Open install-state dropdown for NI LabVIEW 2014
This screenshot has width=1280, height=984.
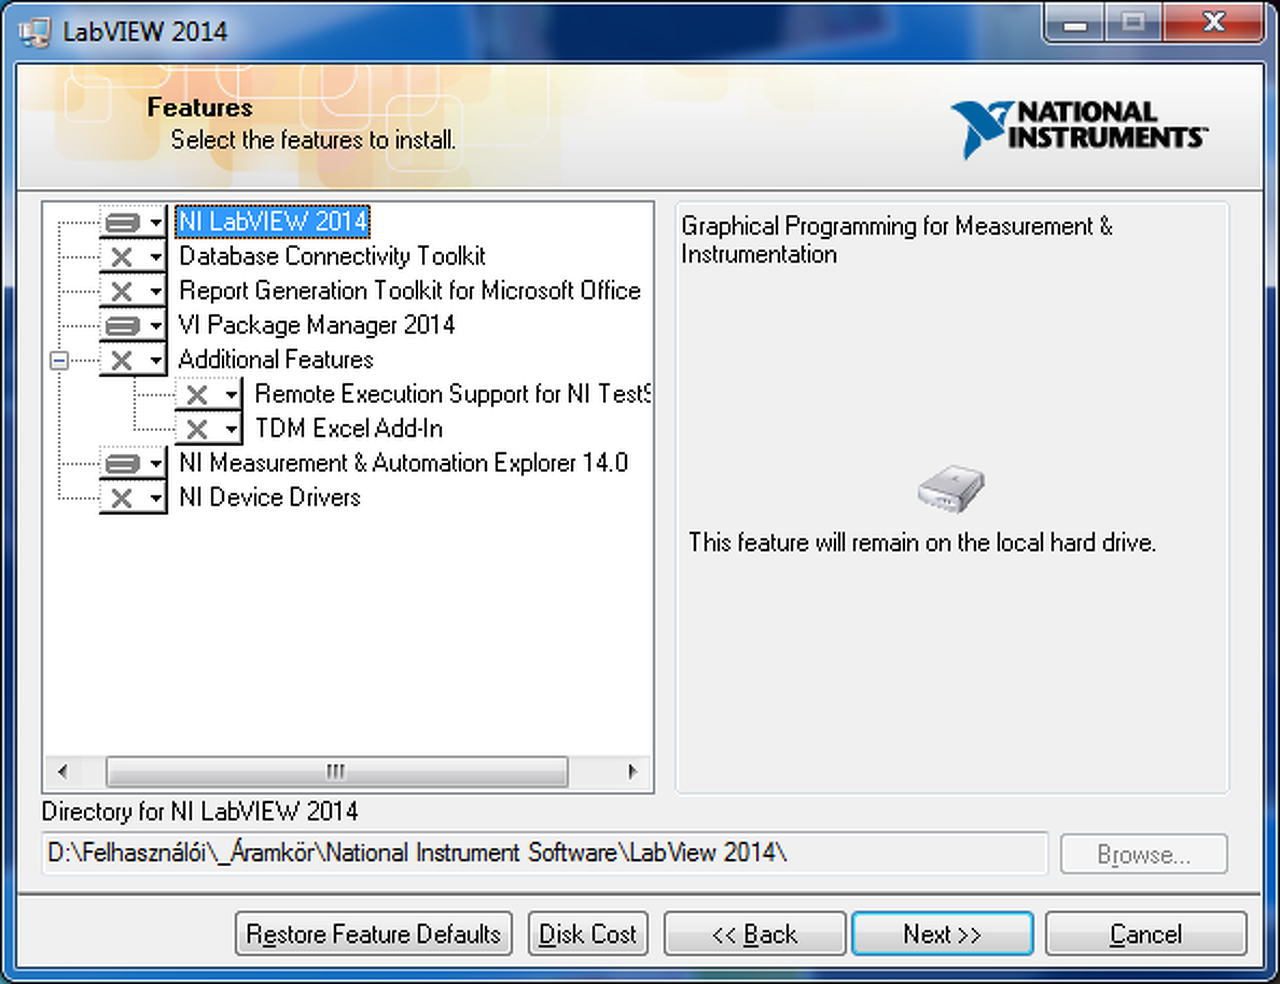point(133,222)
